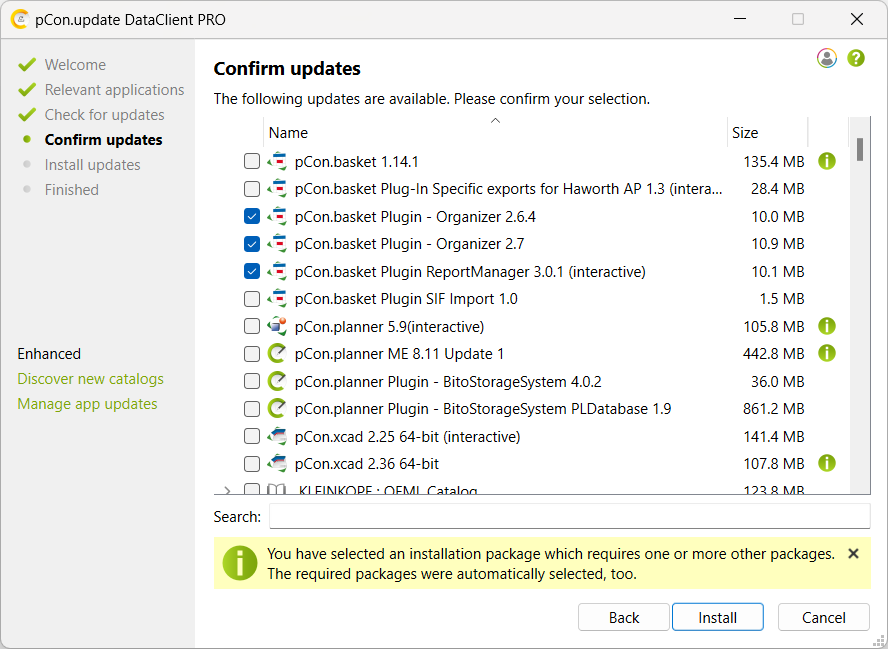Screen dimensions: 888x649
Task: Click info icon for pCon.planner ME 8.11
Action: 827,353
